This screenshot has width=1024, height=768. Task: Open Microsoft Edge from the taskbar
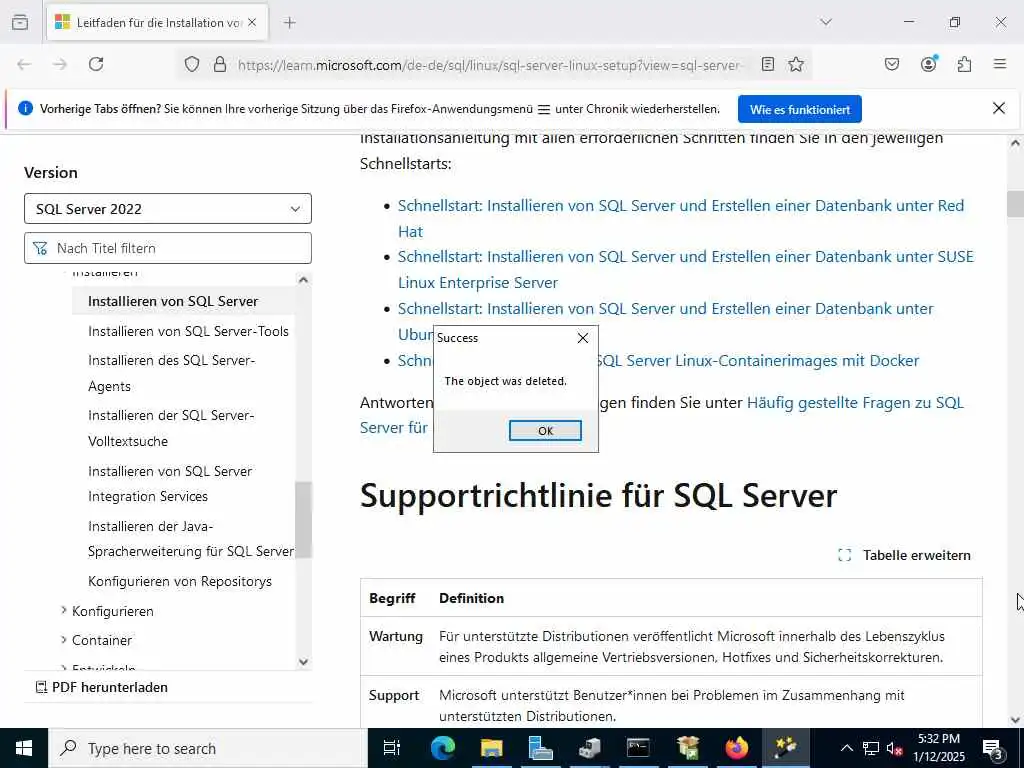click(442, 748)
